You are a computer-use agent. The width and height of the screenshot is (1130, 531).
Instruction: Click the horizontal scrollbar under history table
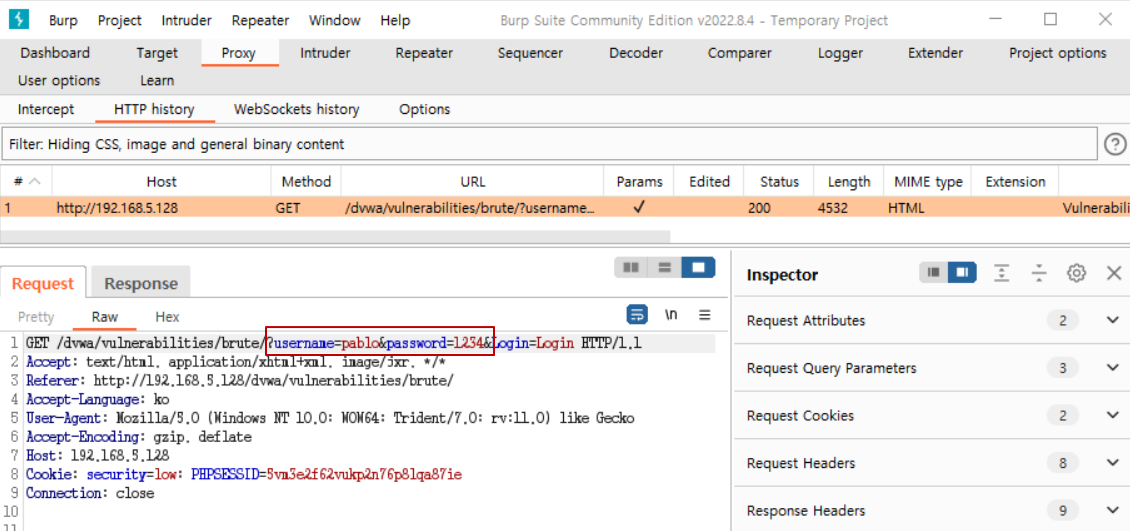[x=335, y=236]
